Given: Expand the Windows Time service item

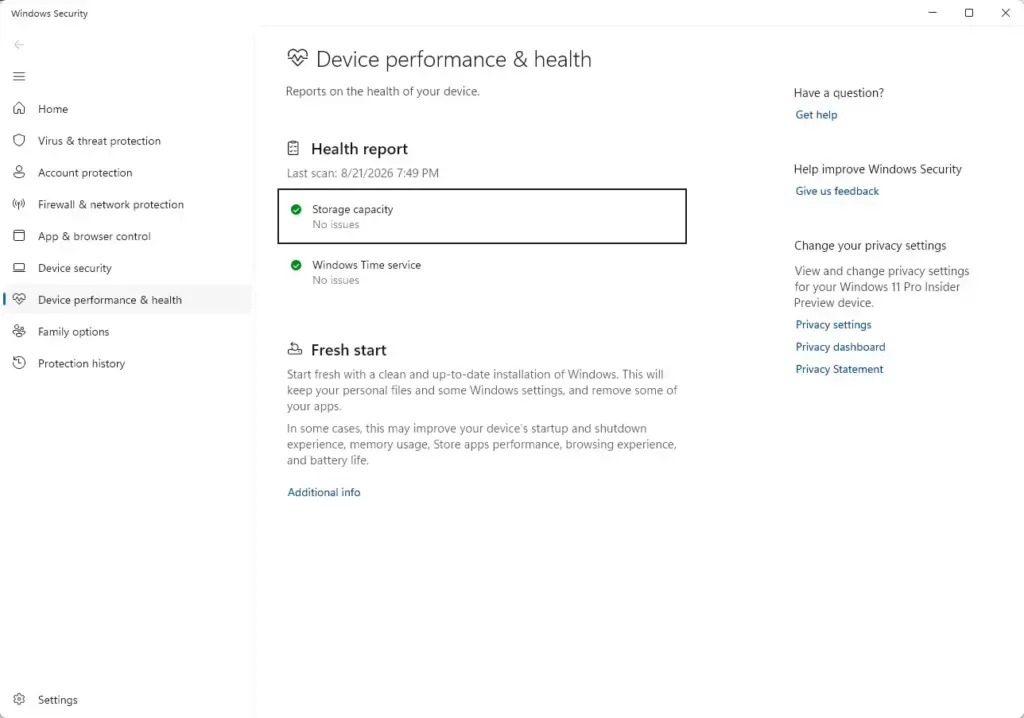Looking at the screenshot, I should coord(482,272).
